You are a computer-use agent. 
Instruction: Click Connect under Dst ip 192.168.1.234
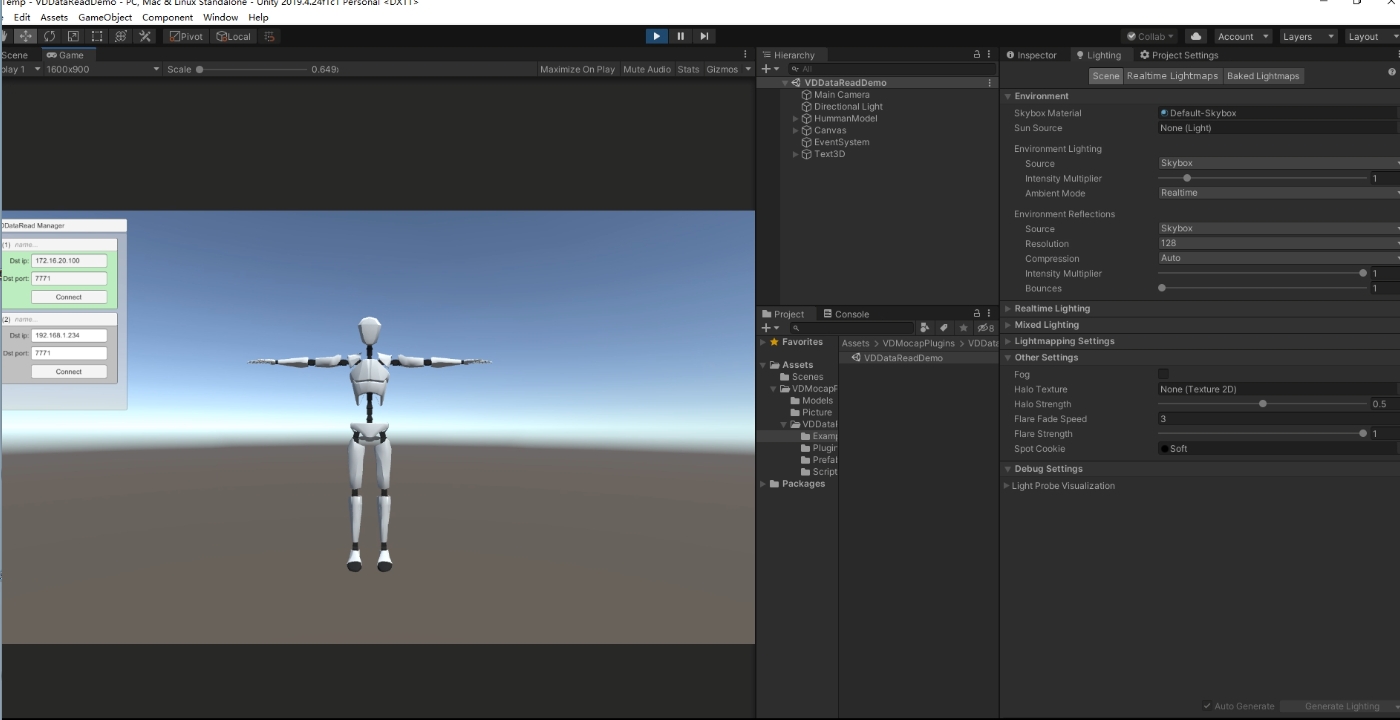pyautogui.click(x=69, y=372)
